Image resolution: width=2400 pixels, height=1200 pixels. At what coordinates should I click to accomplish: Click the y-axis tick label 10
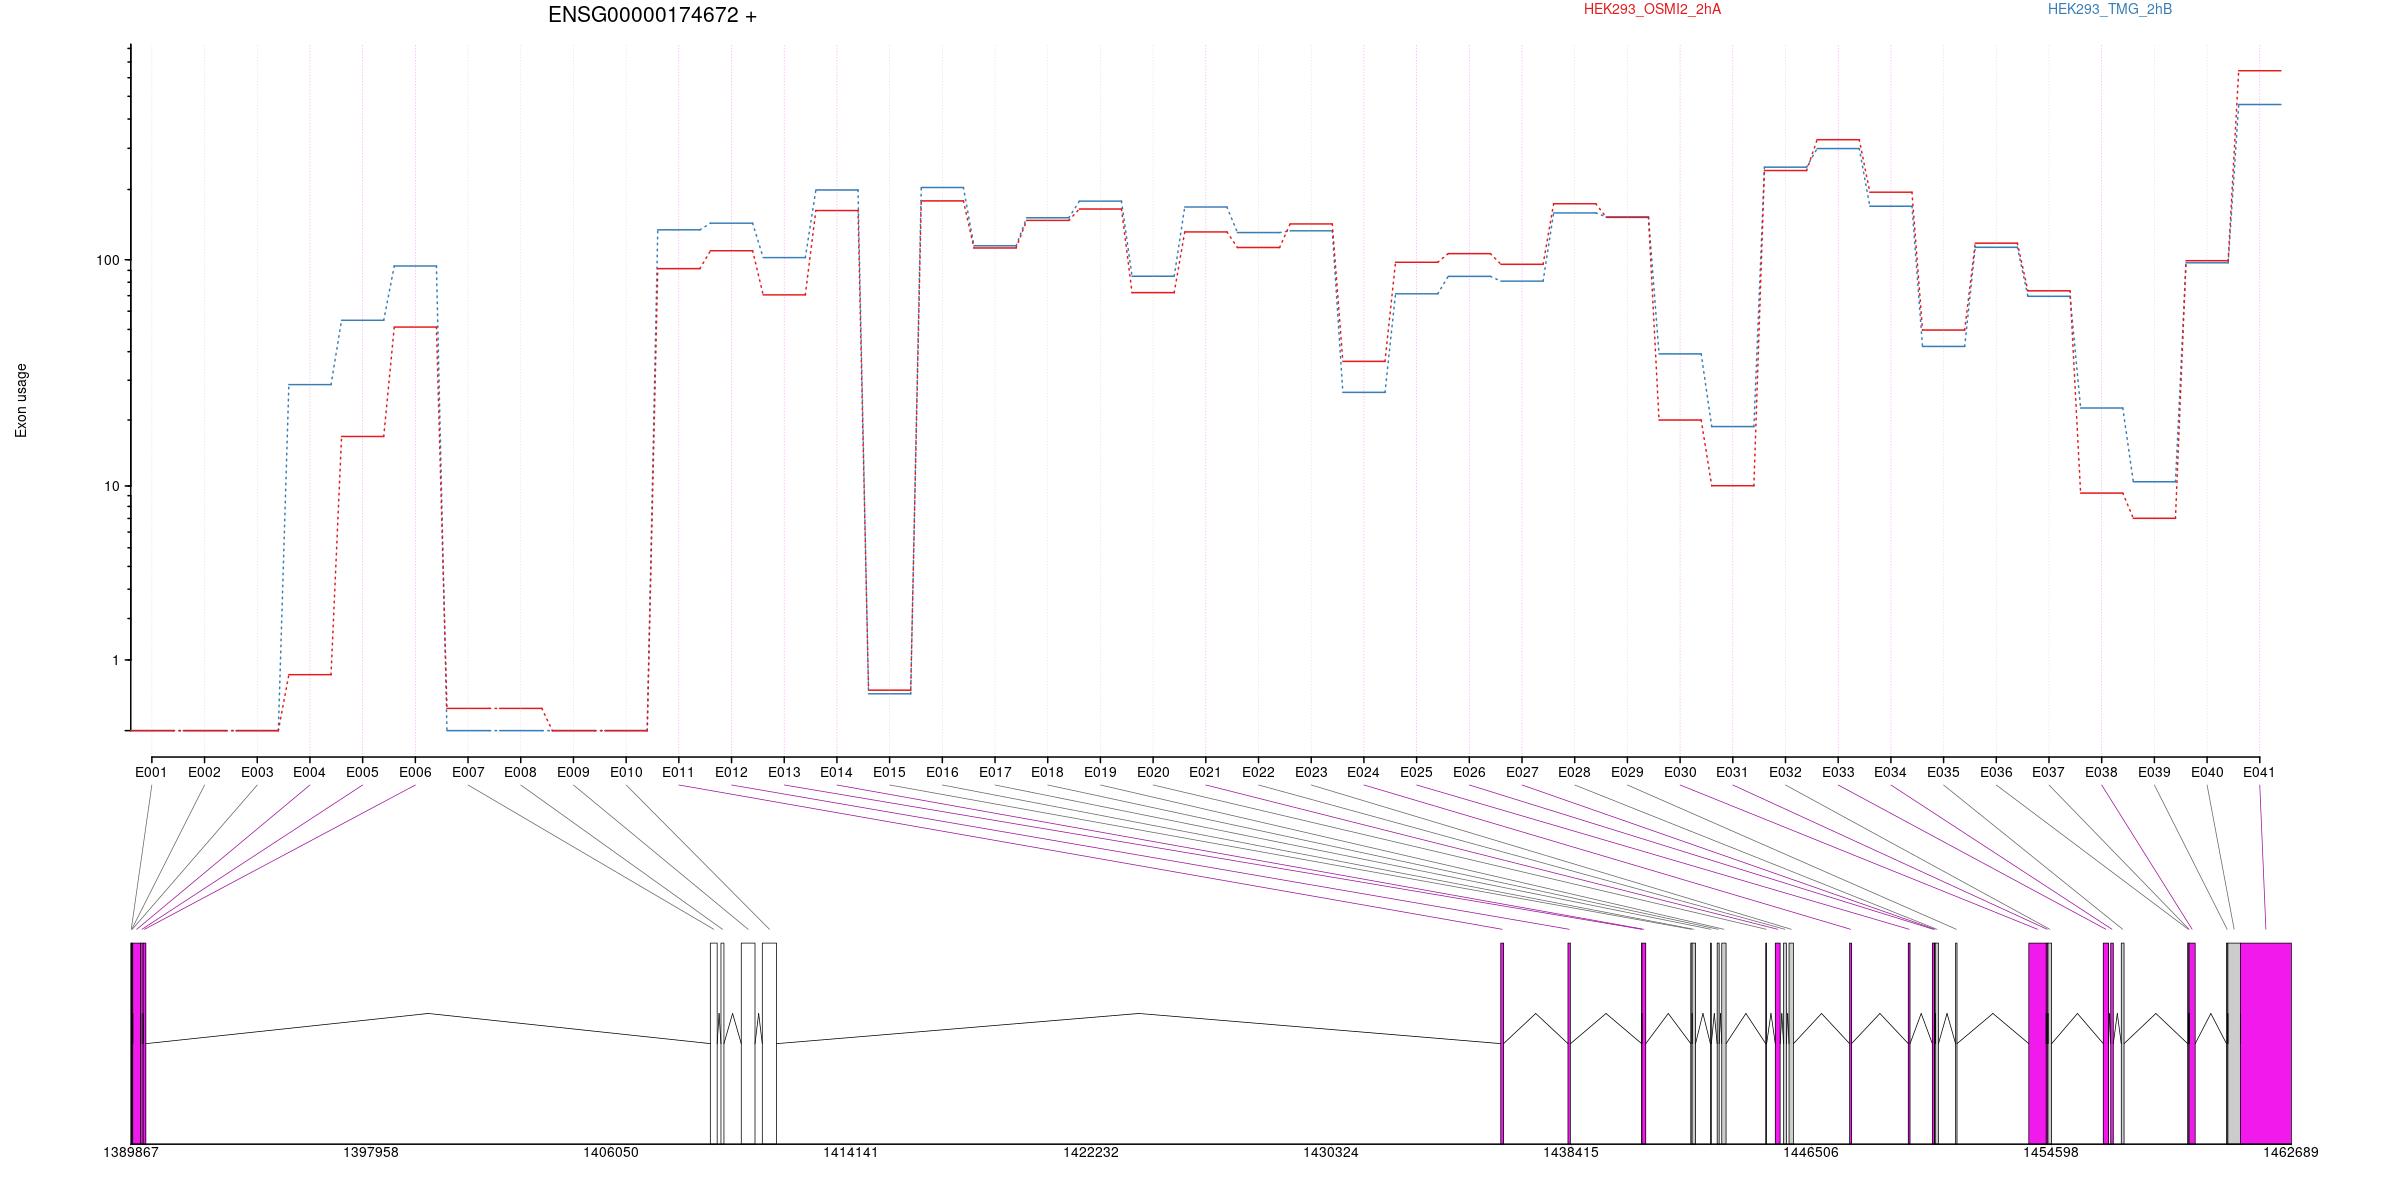(110, 487)
